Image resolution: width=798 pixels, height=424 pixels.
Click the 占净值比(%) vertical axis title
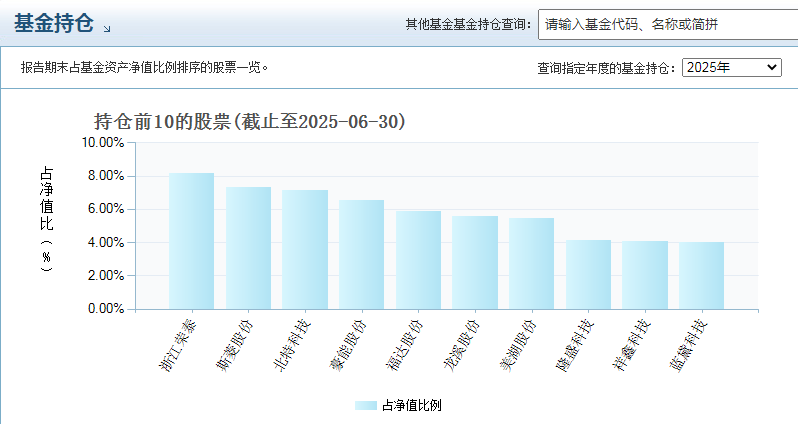[x=46, y=219]
